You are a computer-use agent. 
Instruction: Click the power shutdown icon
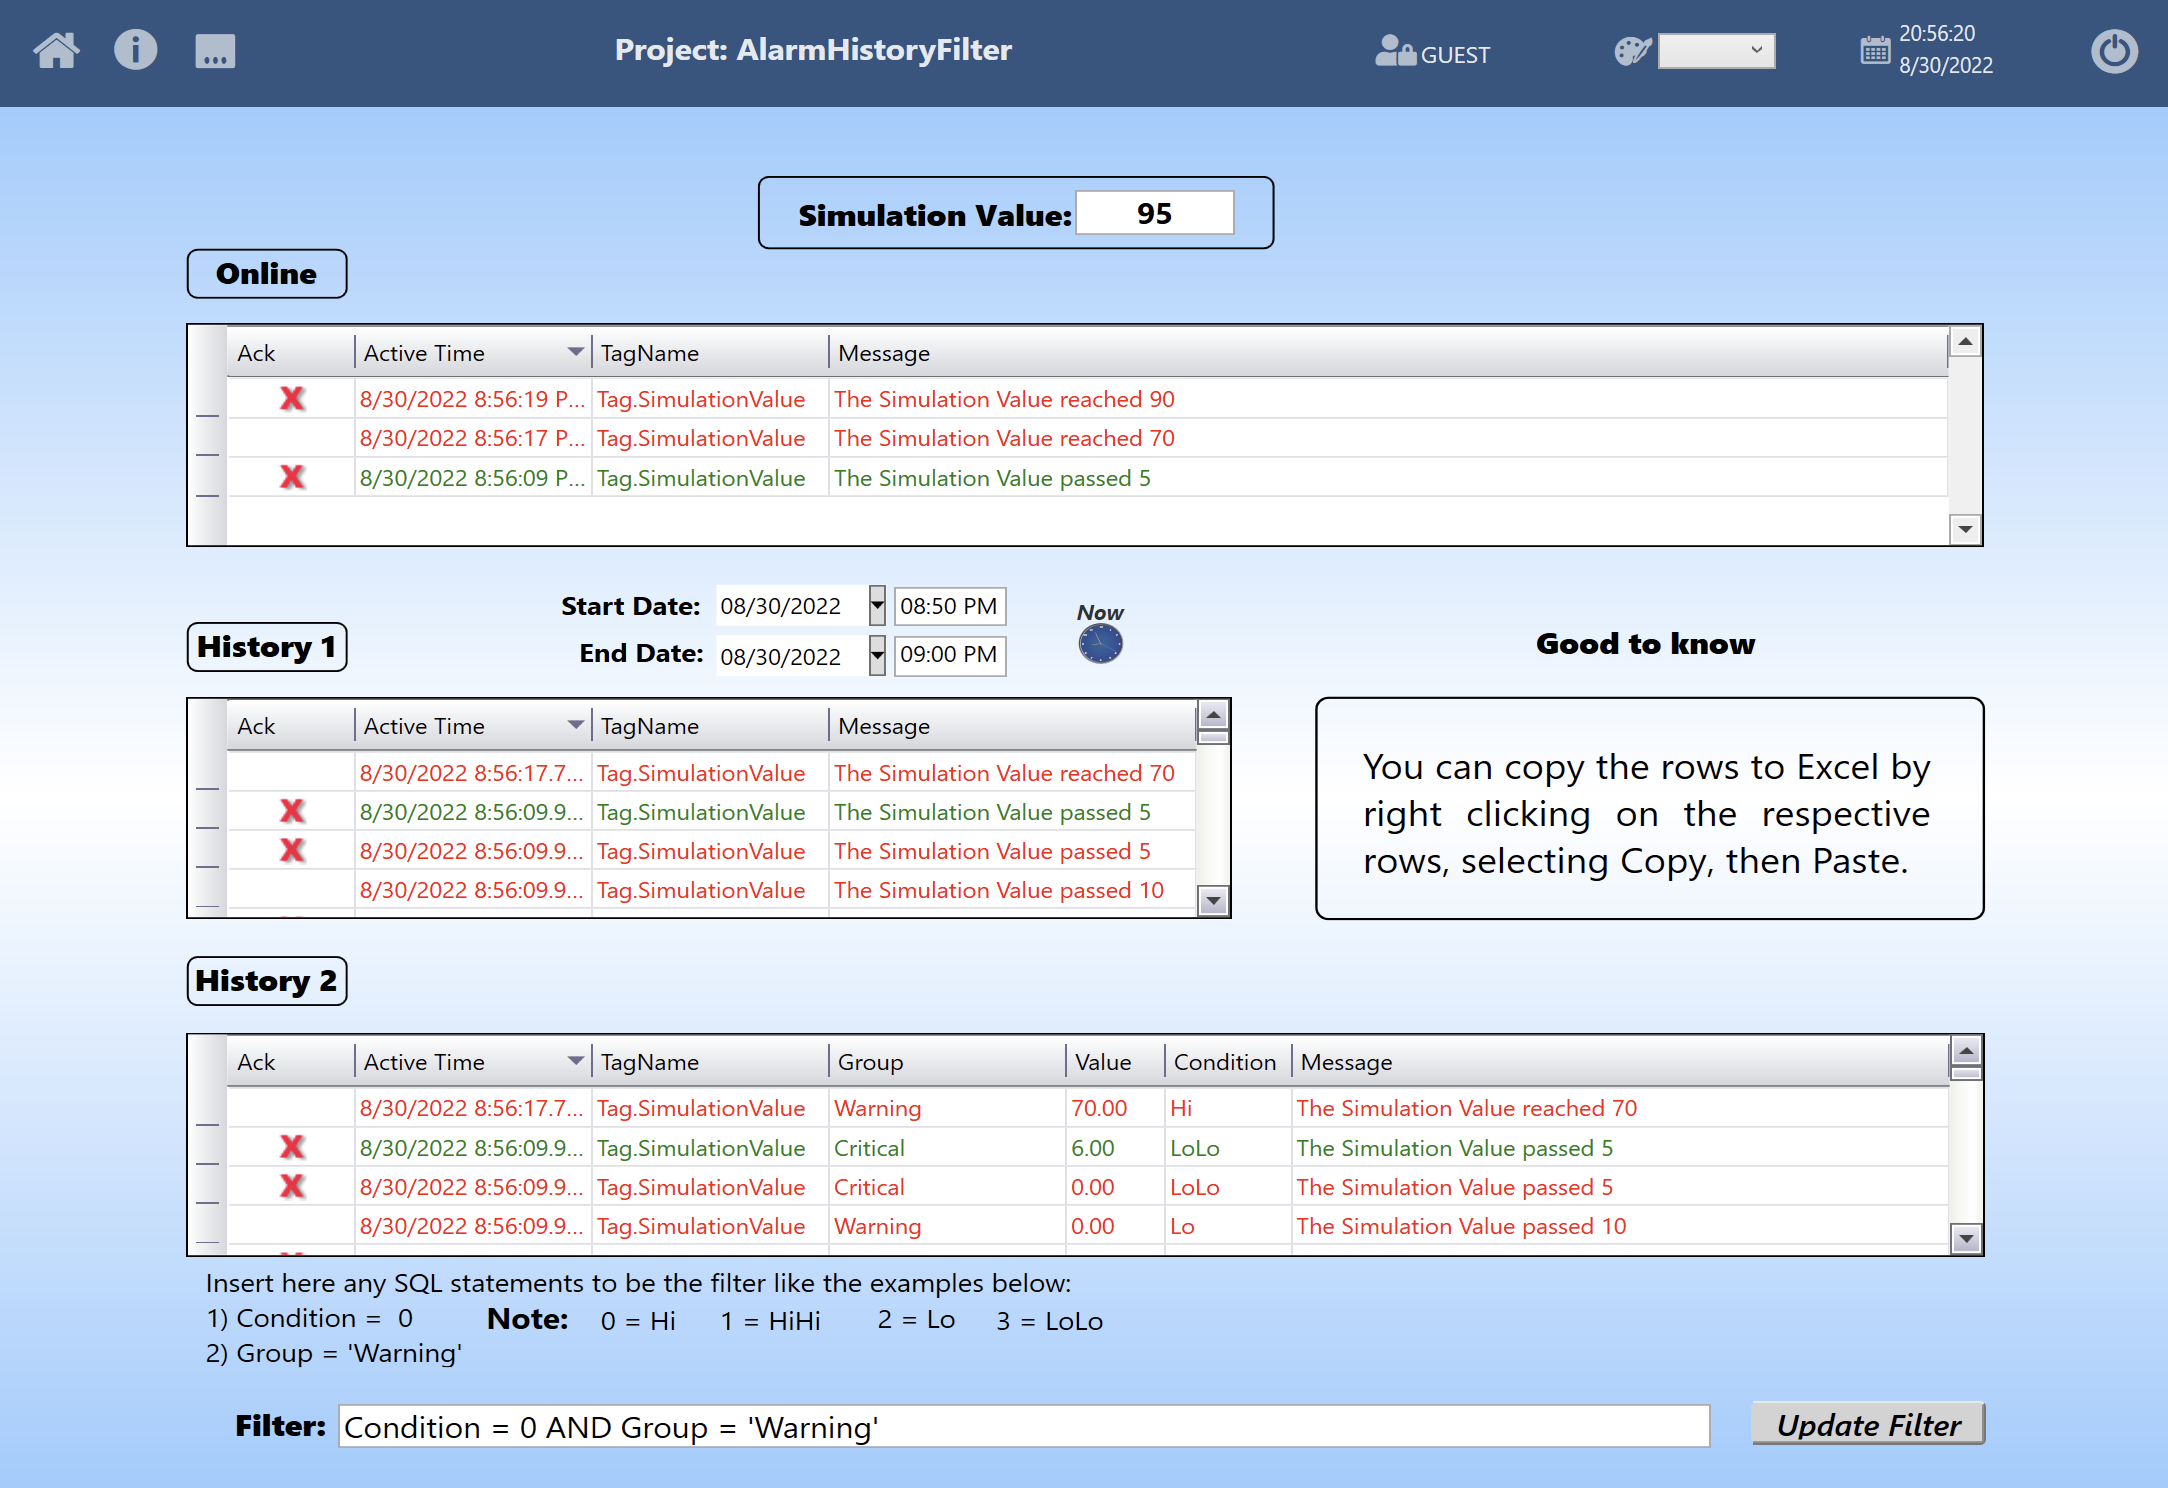coord(2114,51)
